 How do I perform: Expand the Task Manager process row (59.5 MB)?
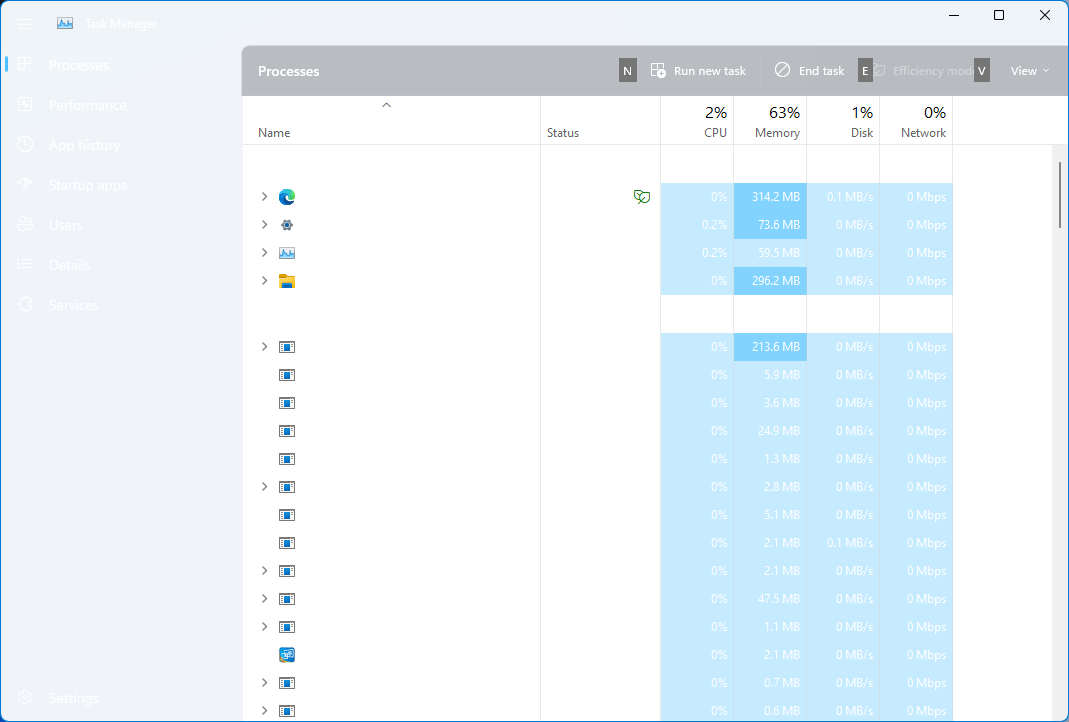[265, 252]
